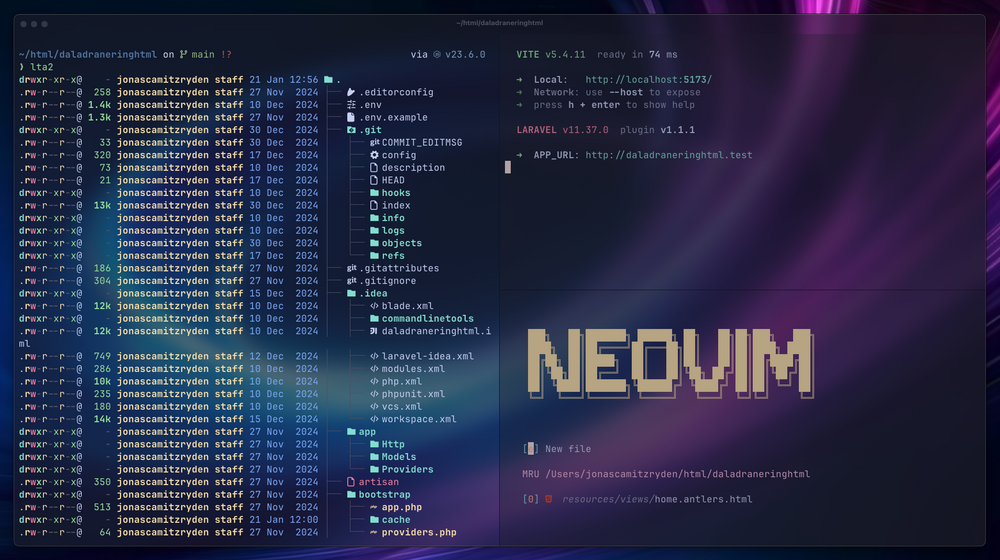Click the Http folder icon
The width and height of the screenshot is (1000, 560).
pyautogui.click(x=374, y=445)
